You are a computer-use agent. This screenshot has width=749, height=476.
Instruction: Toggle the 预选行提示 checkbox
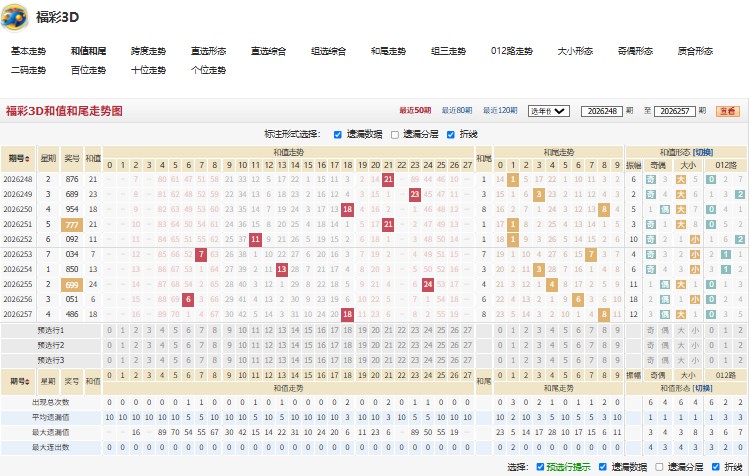coord(540,467)
